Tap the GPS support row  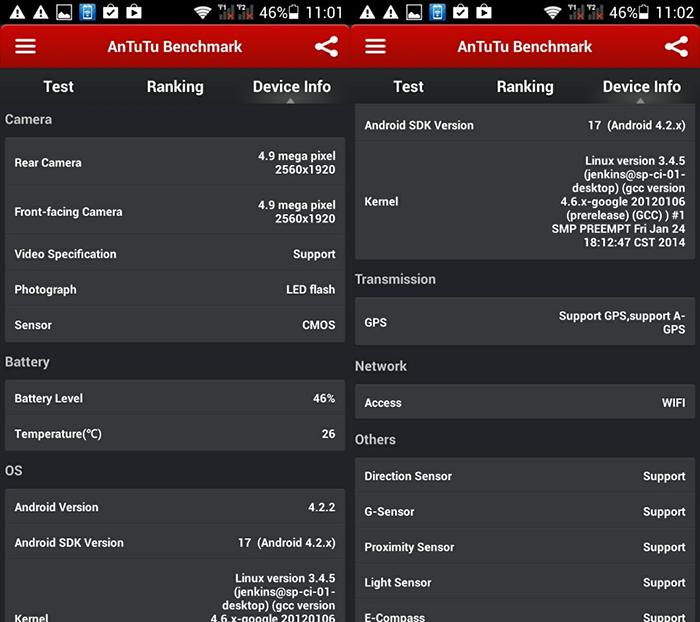pyautogui.click(x=525, y=322)
